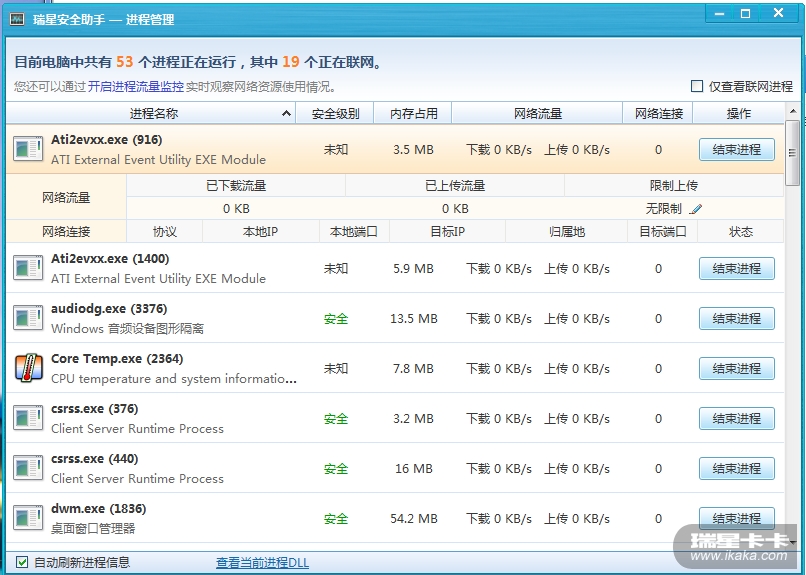Sort by the 进程名称 column arrow

(286, 114)
